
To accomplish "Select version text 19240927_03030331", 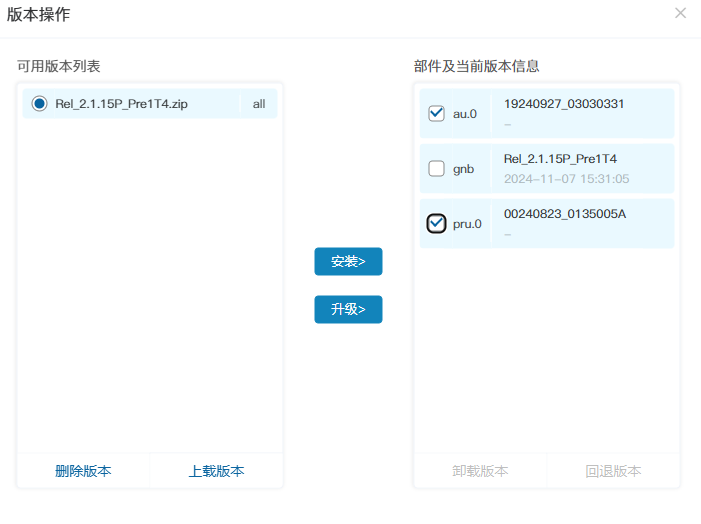I will [564, 104].
